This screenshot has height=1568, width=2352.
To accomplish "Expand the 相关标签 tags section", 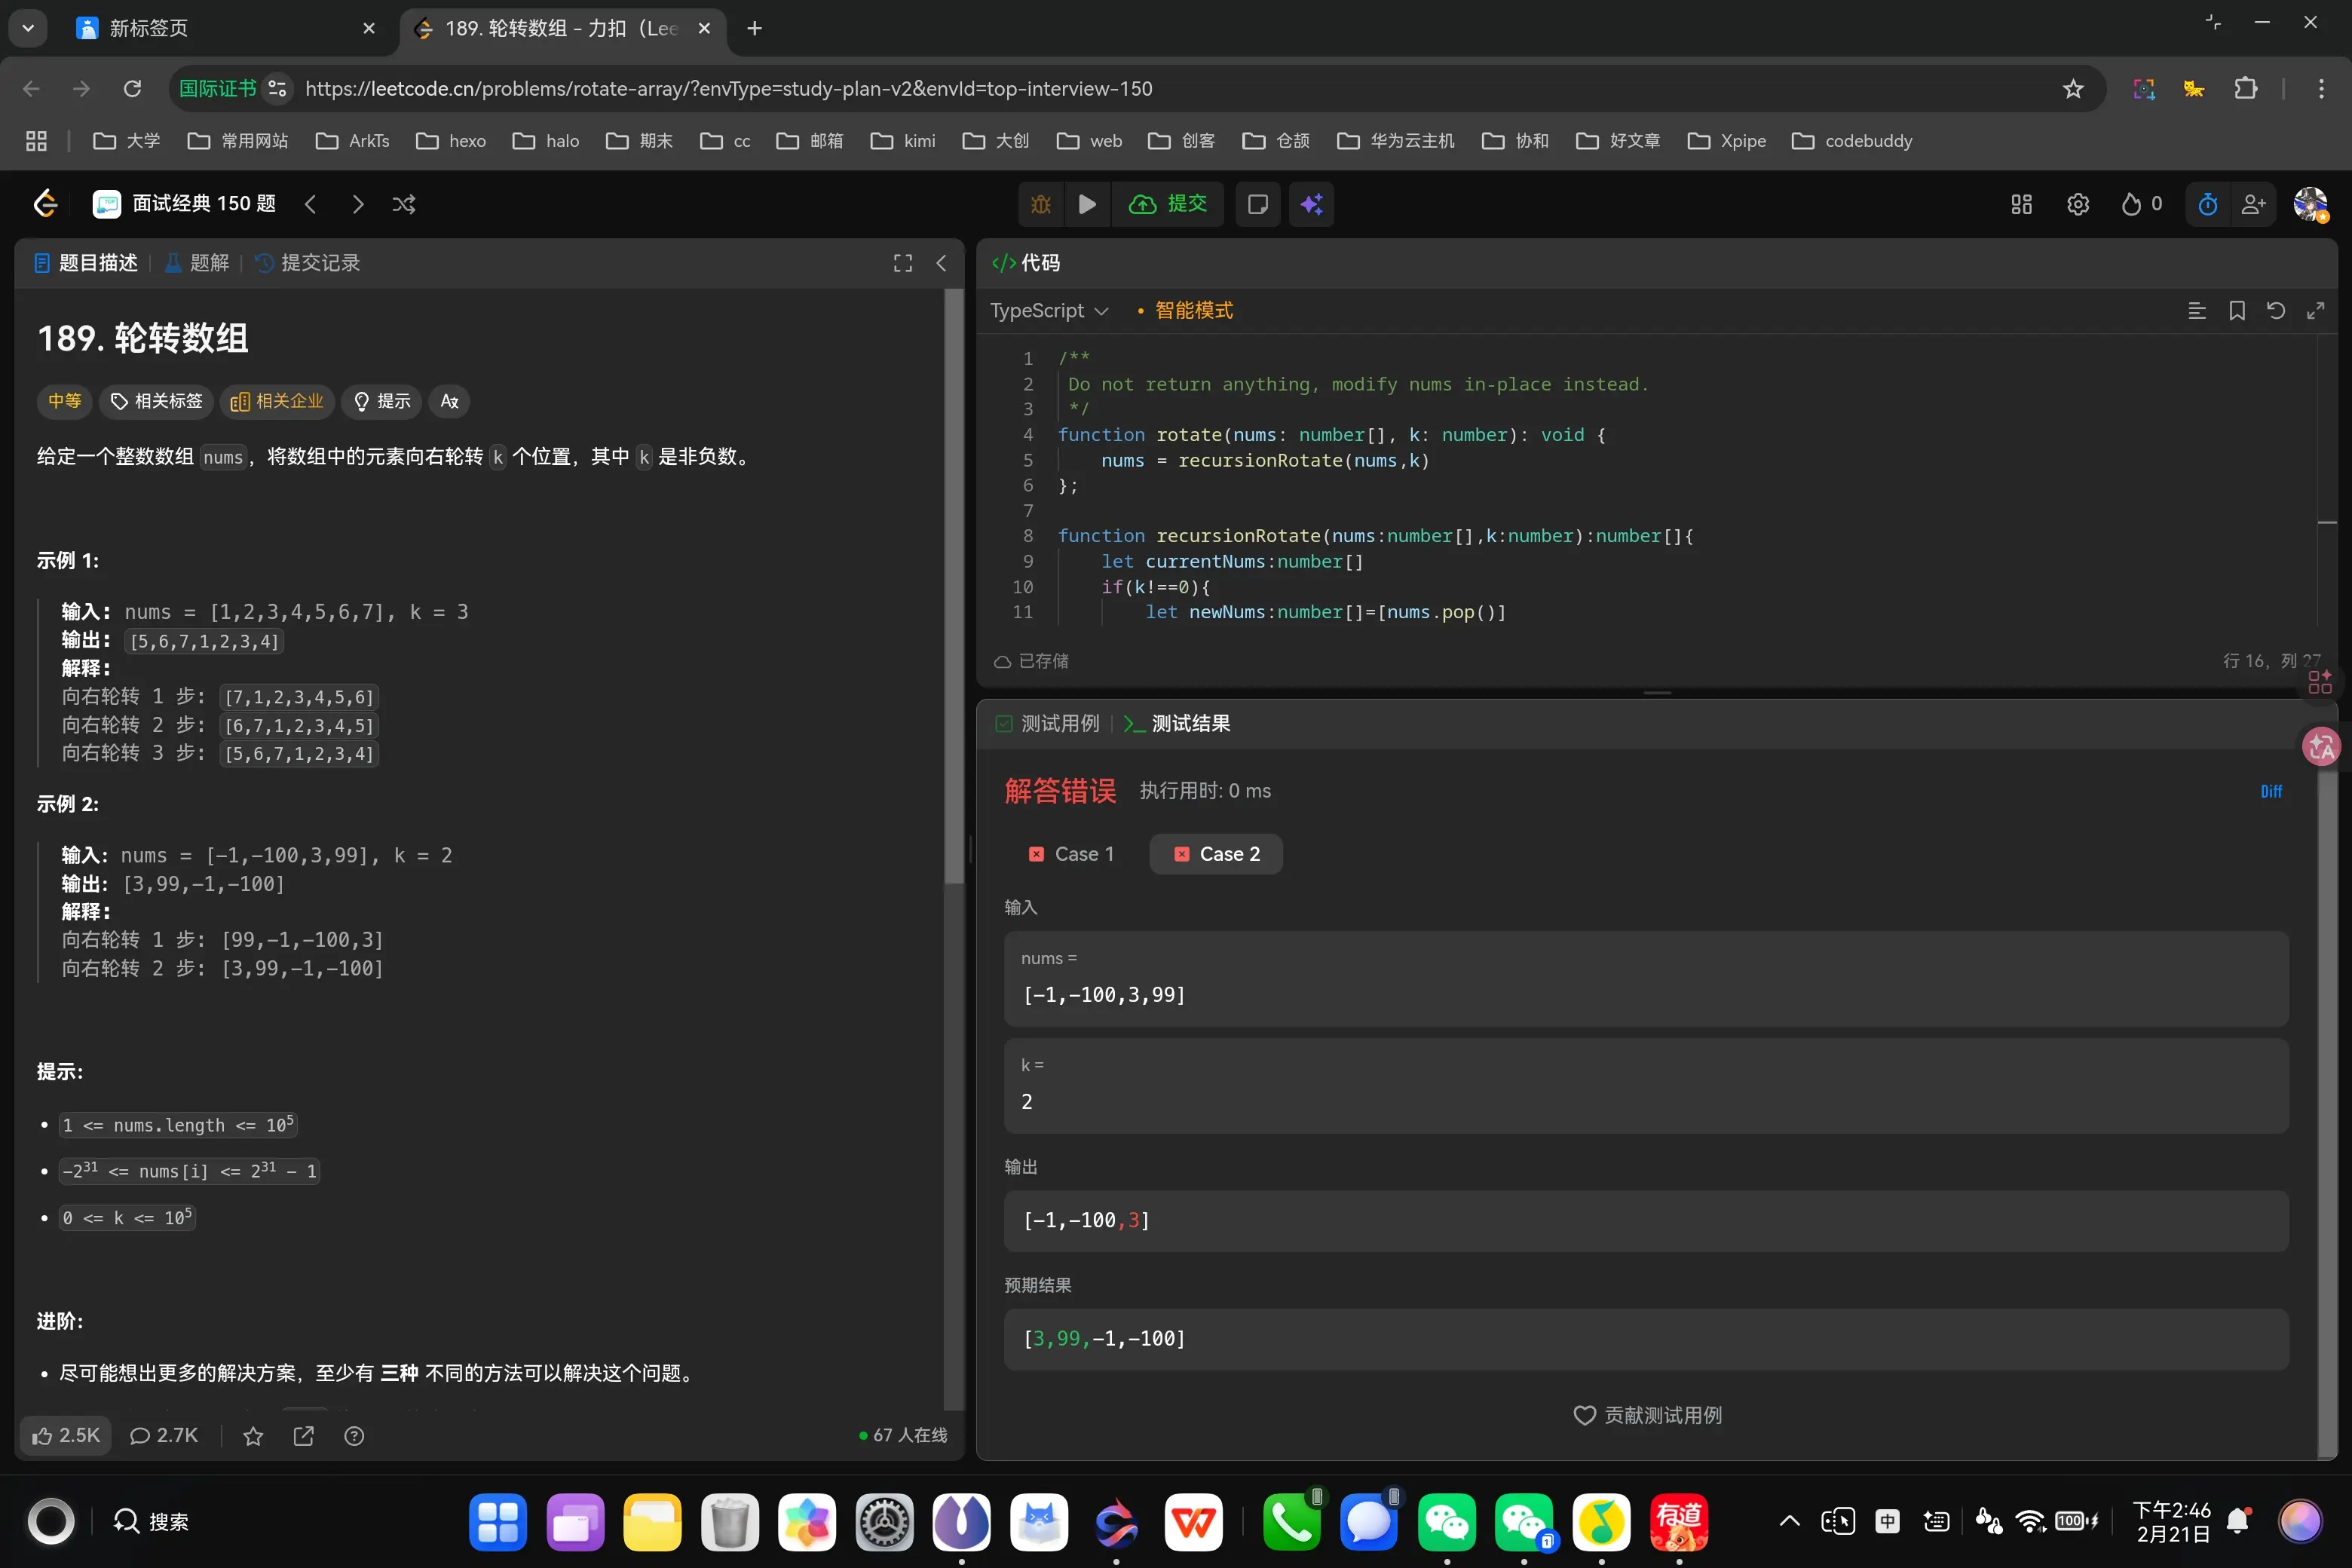I will (157, 401).
